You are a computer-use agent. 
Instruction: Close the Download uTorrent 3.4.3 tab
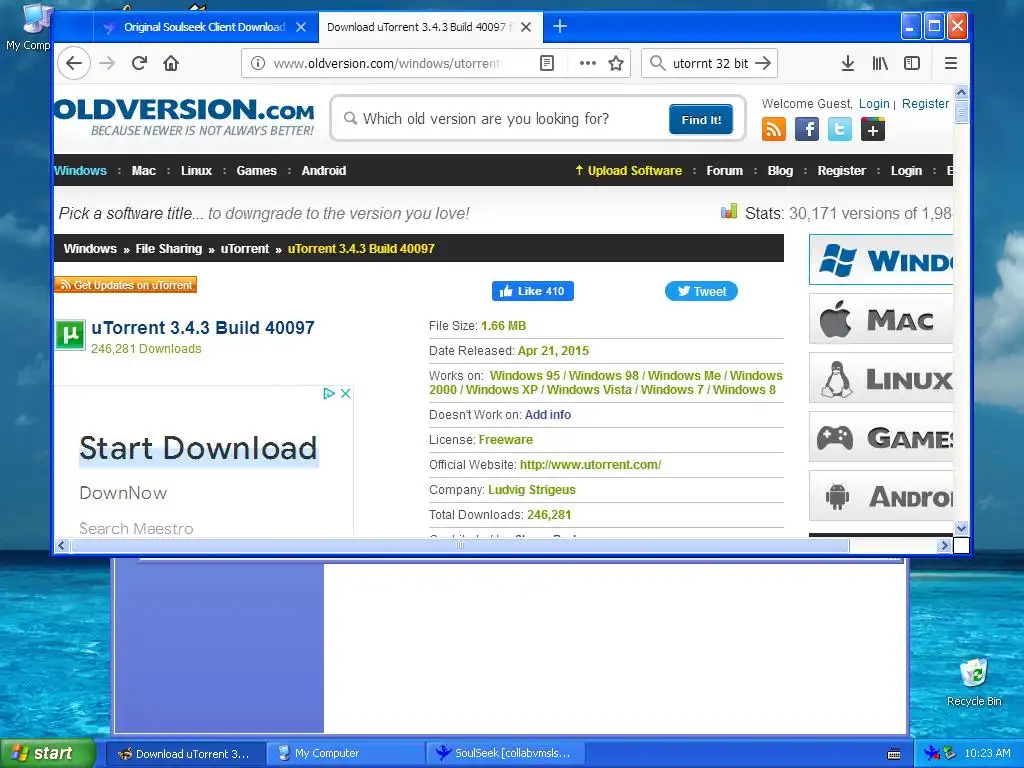click(526, 27)
